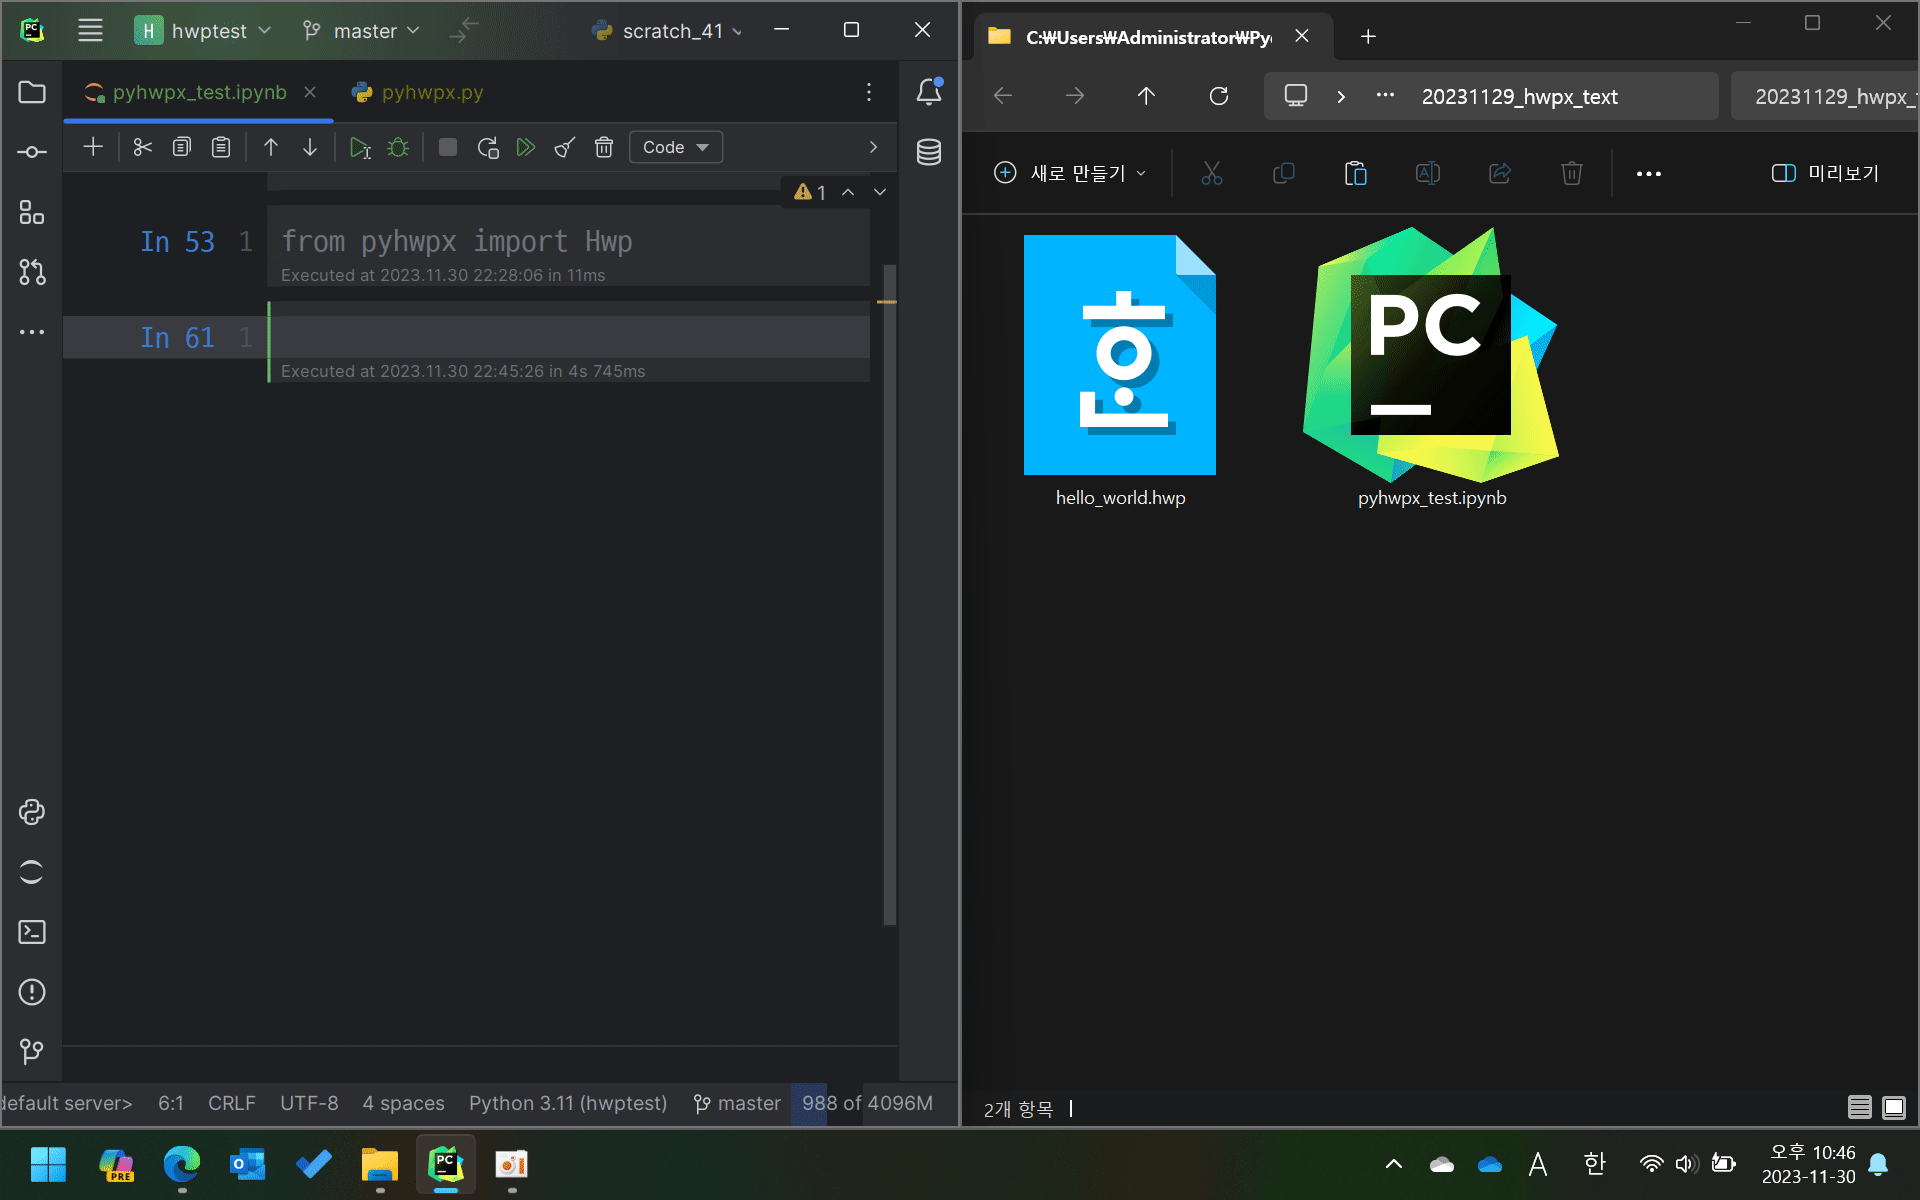1920x1200 pixels.
Task: Click the Run All cells icon
Action: click(526, 148)
